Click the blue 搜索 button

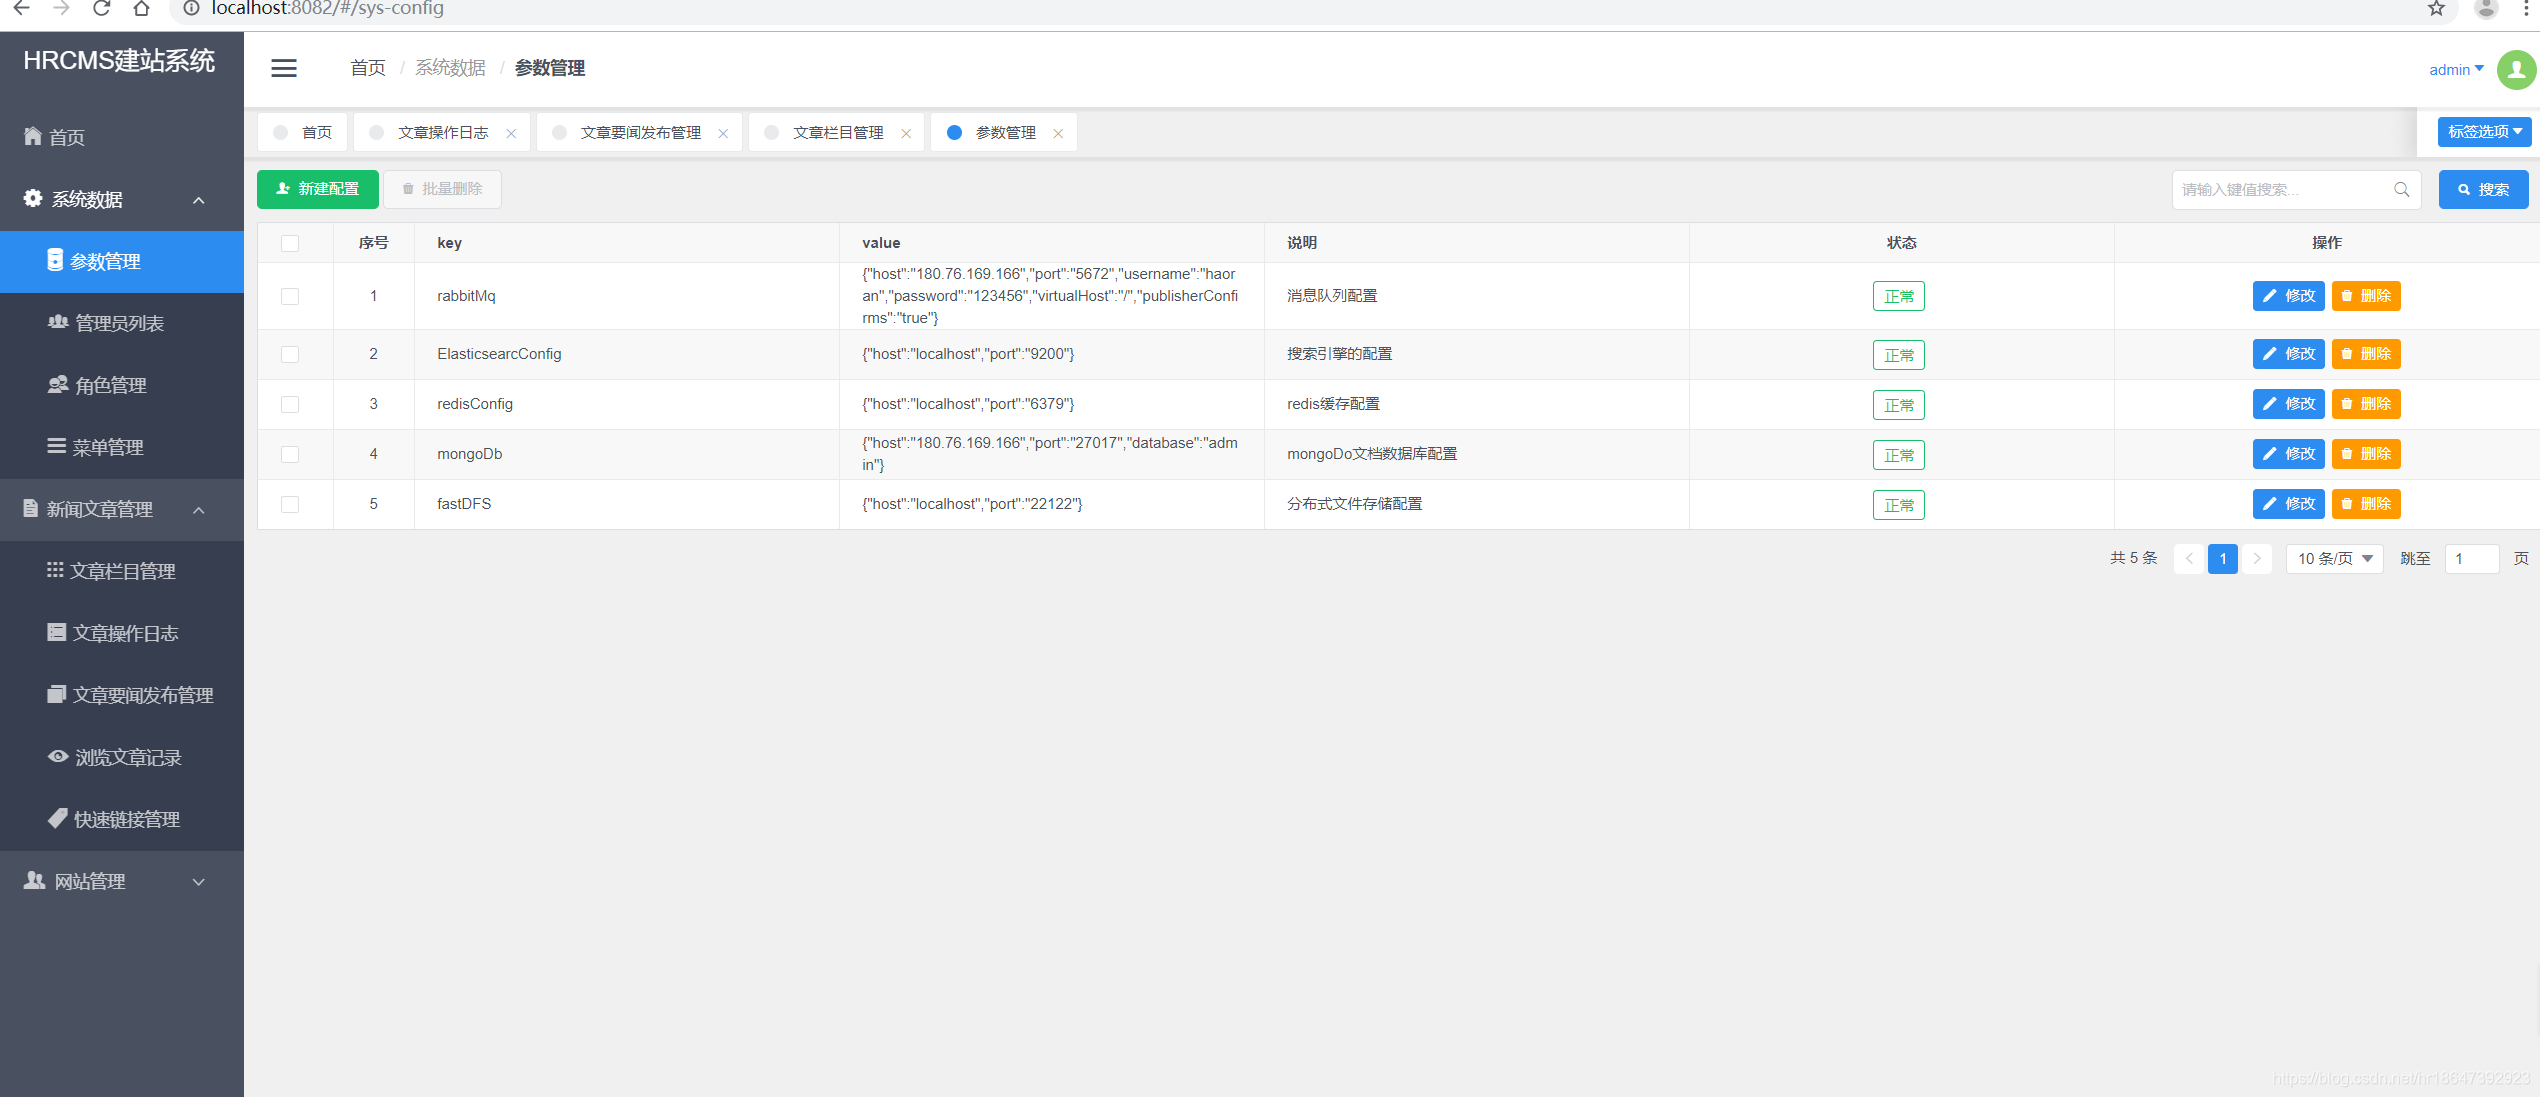coord(2483,190)
